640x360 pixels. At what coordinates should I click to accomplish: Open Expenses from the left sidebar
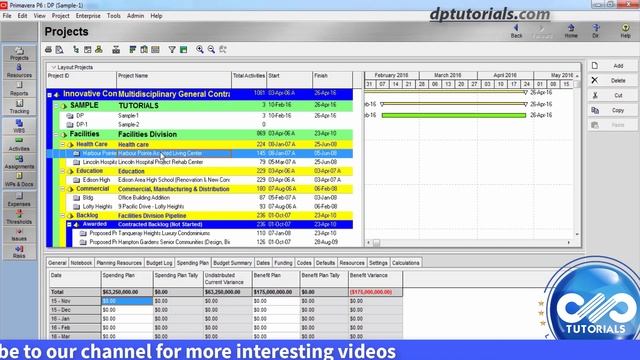click(19, 199)
